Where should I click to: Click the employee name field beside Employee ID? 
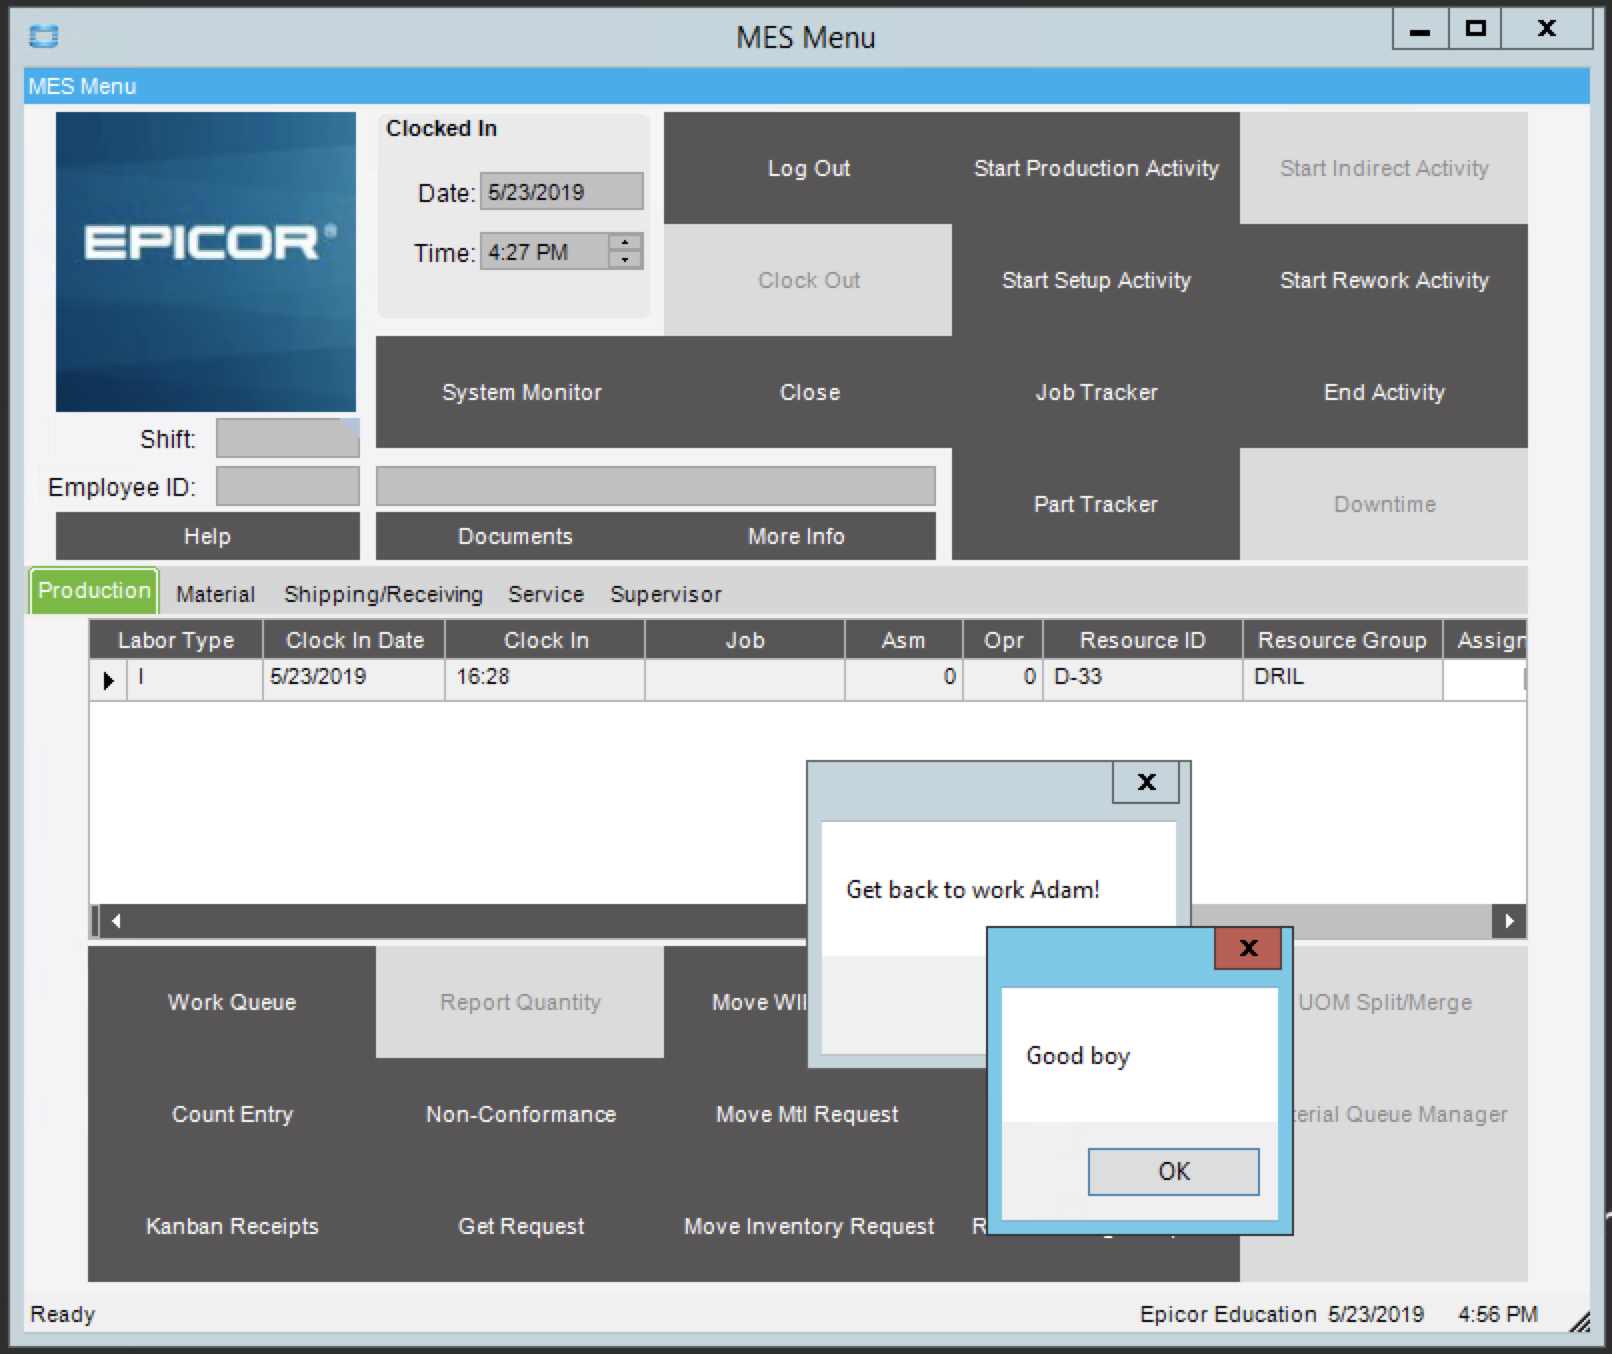click(x=656, y=486)
